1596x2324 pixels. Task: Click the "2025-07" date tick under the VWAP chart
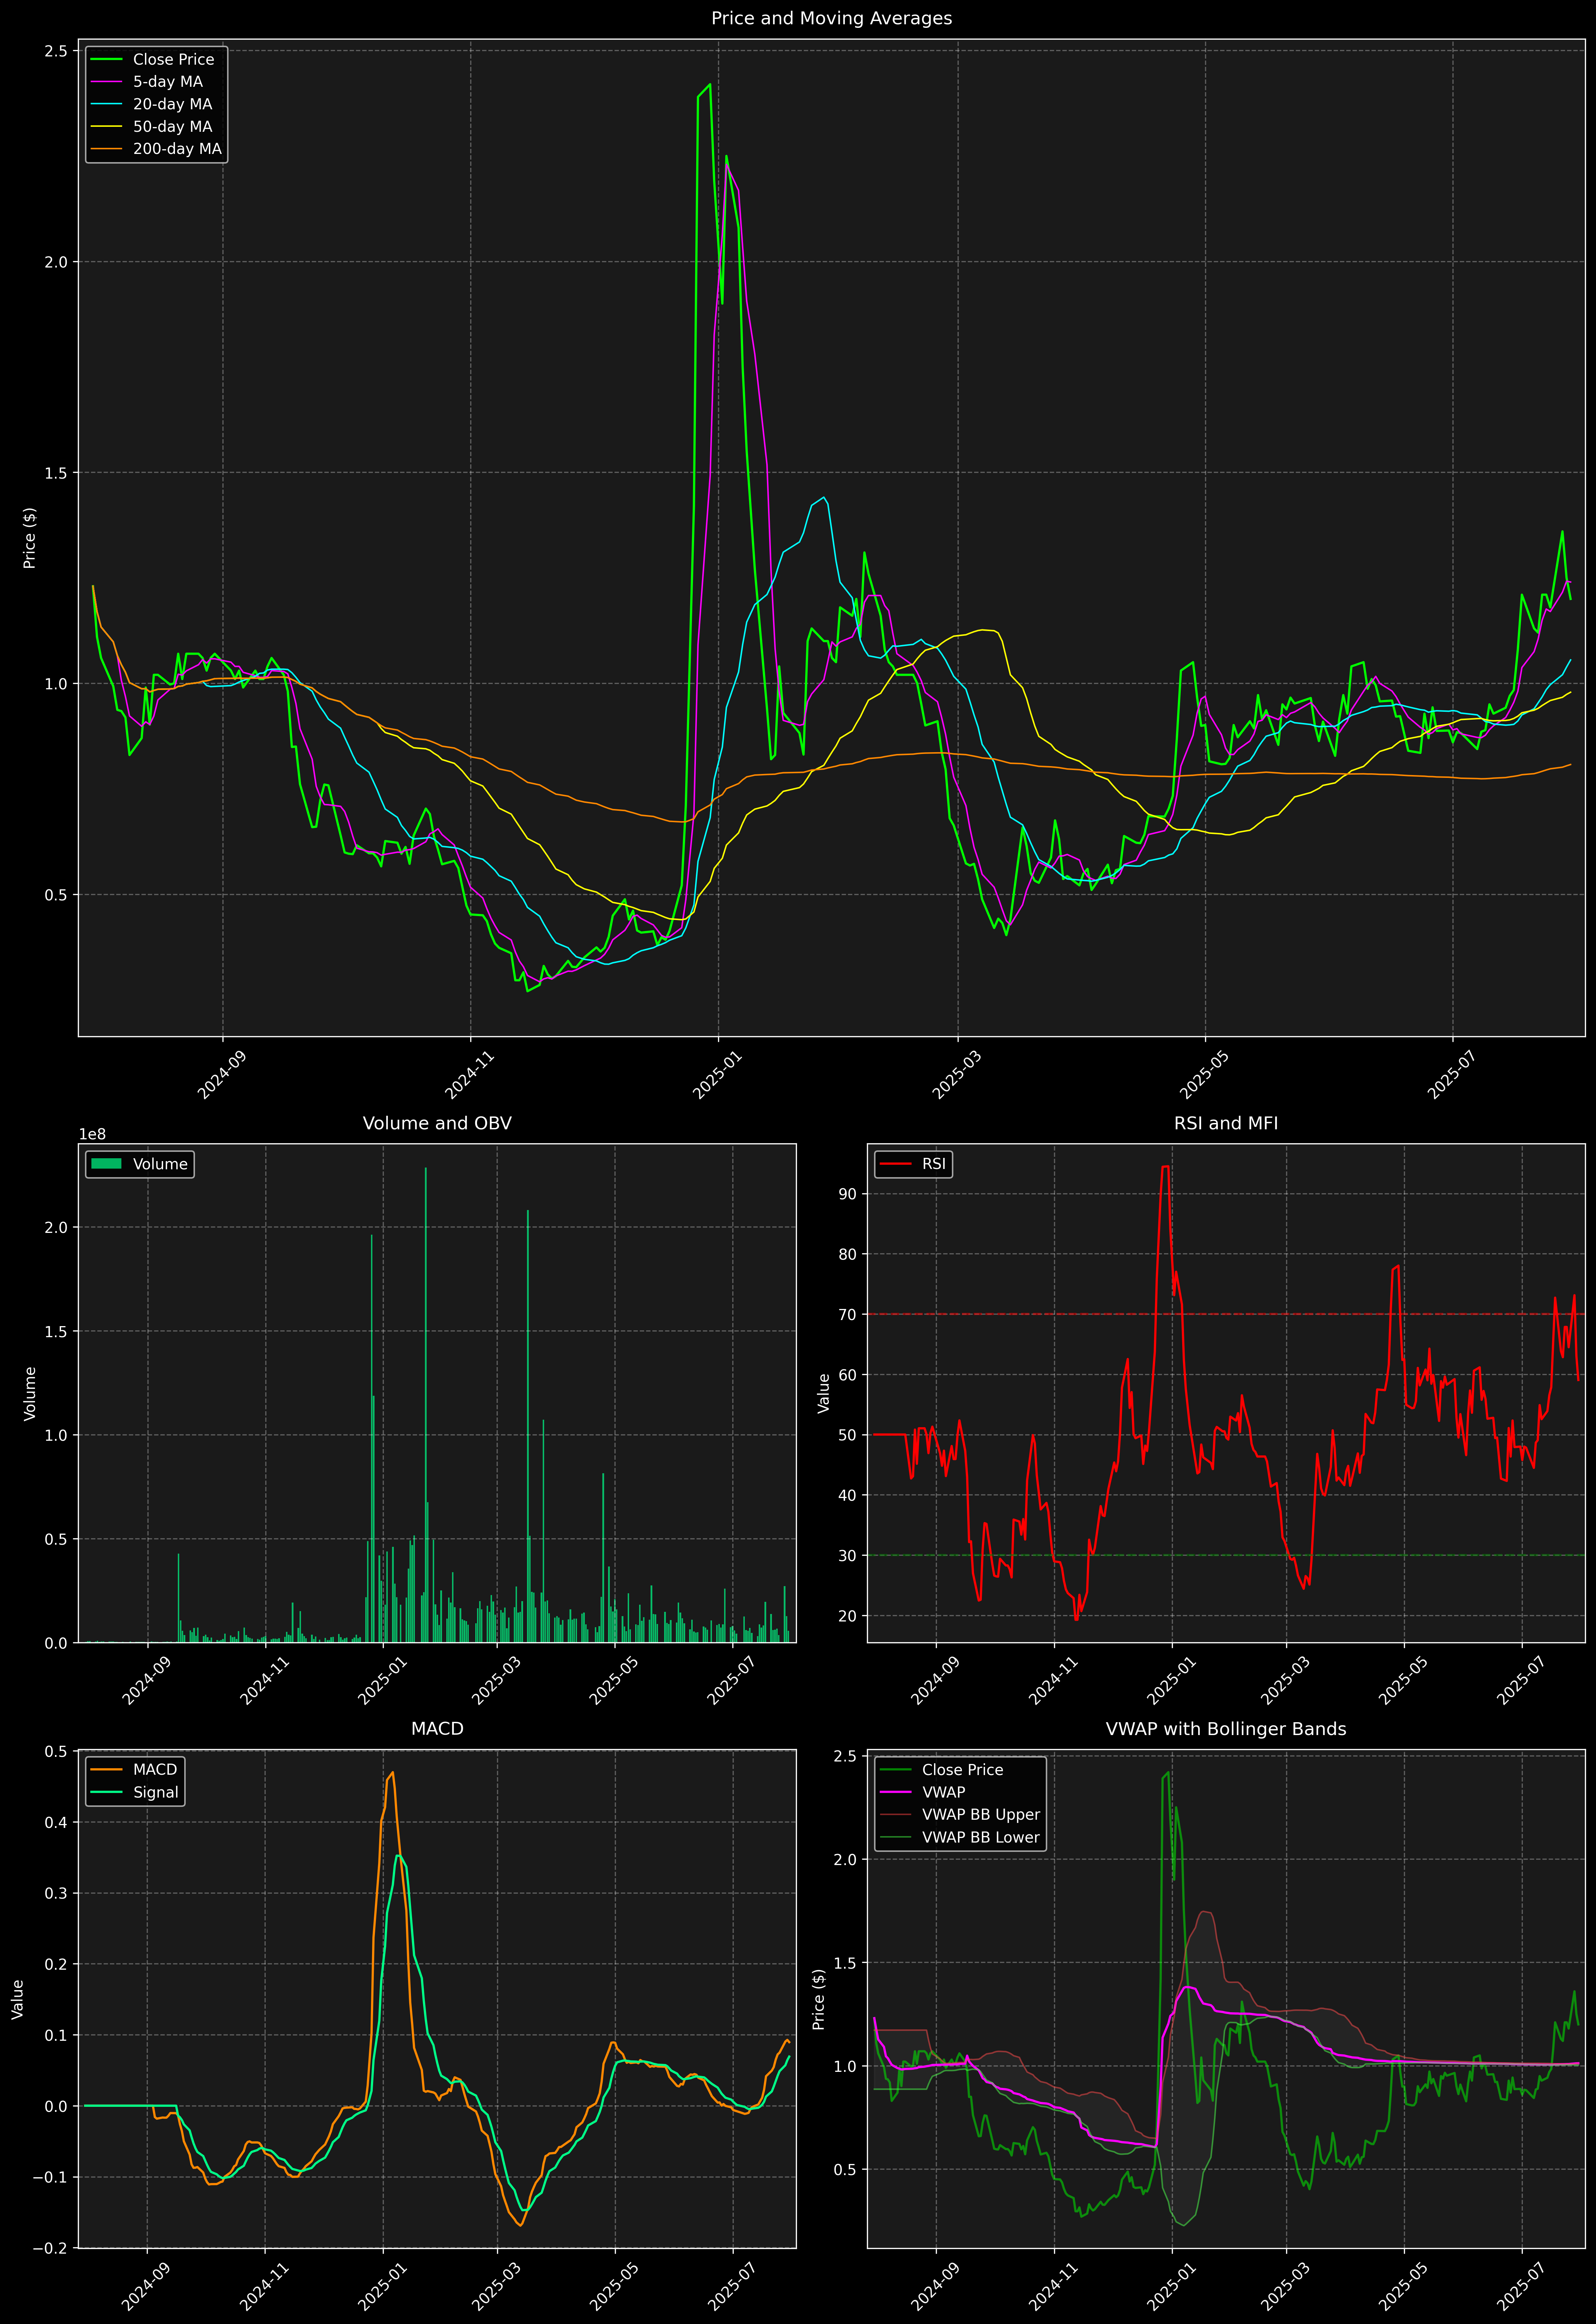click(1521, 2287)
